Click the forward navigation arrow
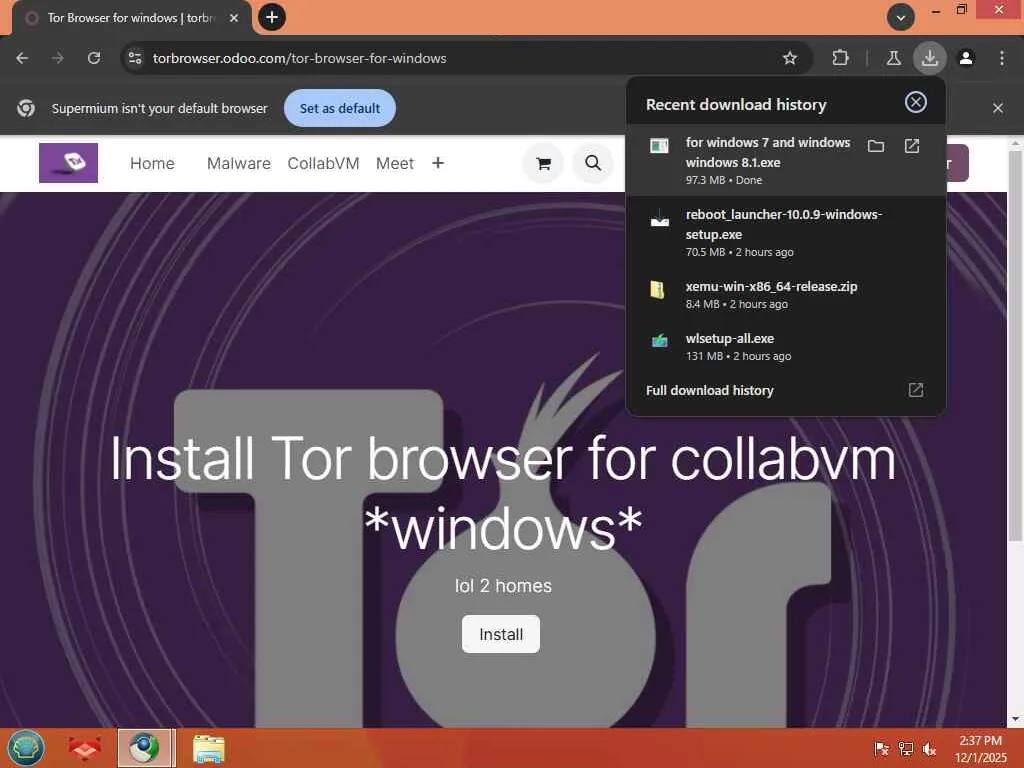 (57, 58)
